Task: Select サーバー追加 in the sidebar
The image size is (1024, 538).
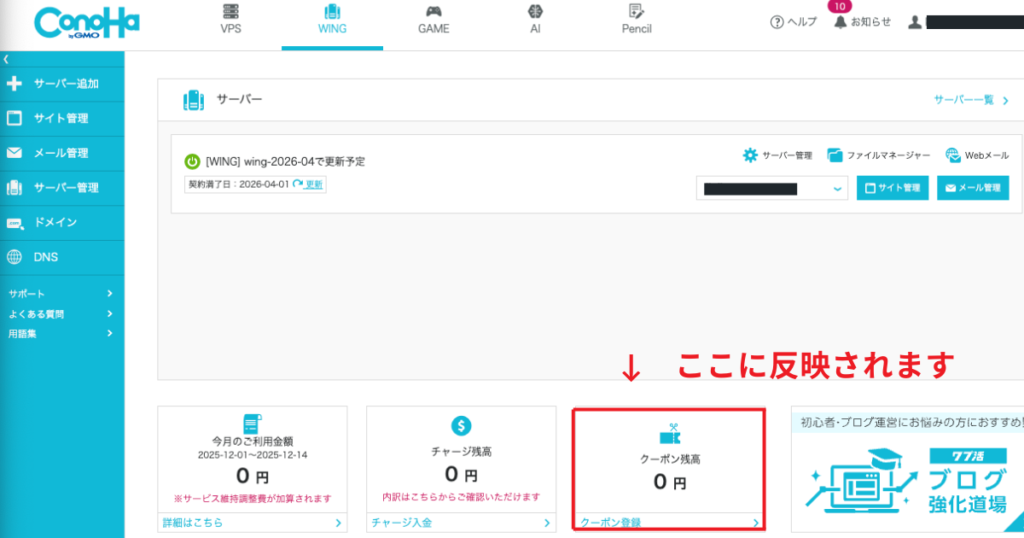Action: (x=62, y=84)
